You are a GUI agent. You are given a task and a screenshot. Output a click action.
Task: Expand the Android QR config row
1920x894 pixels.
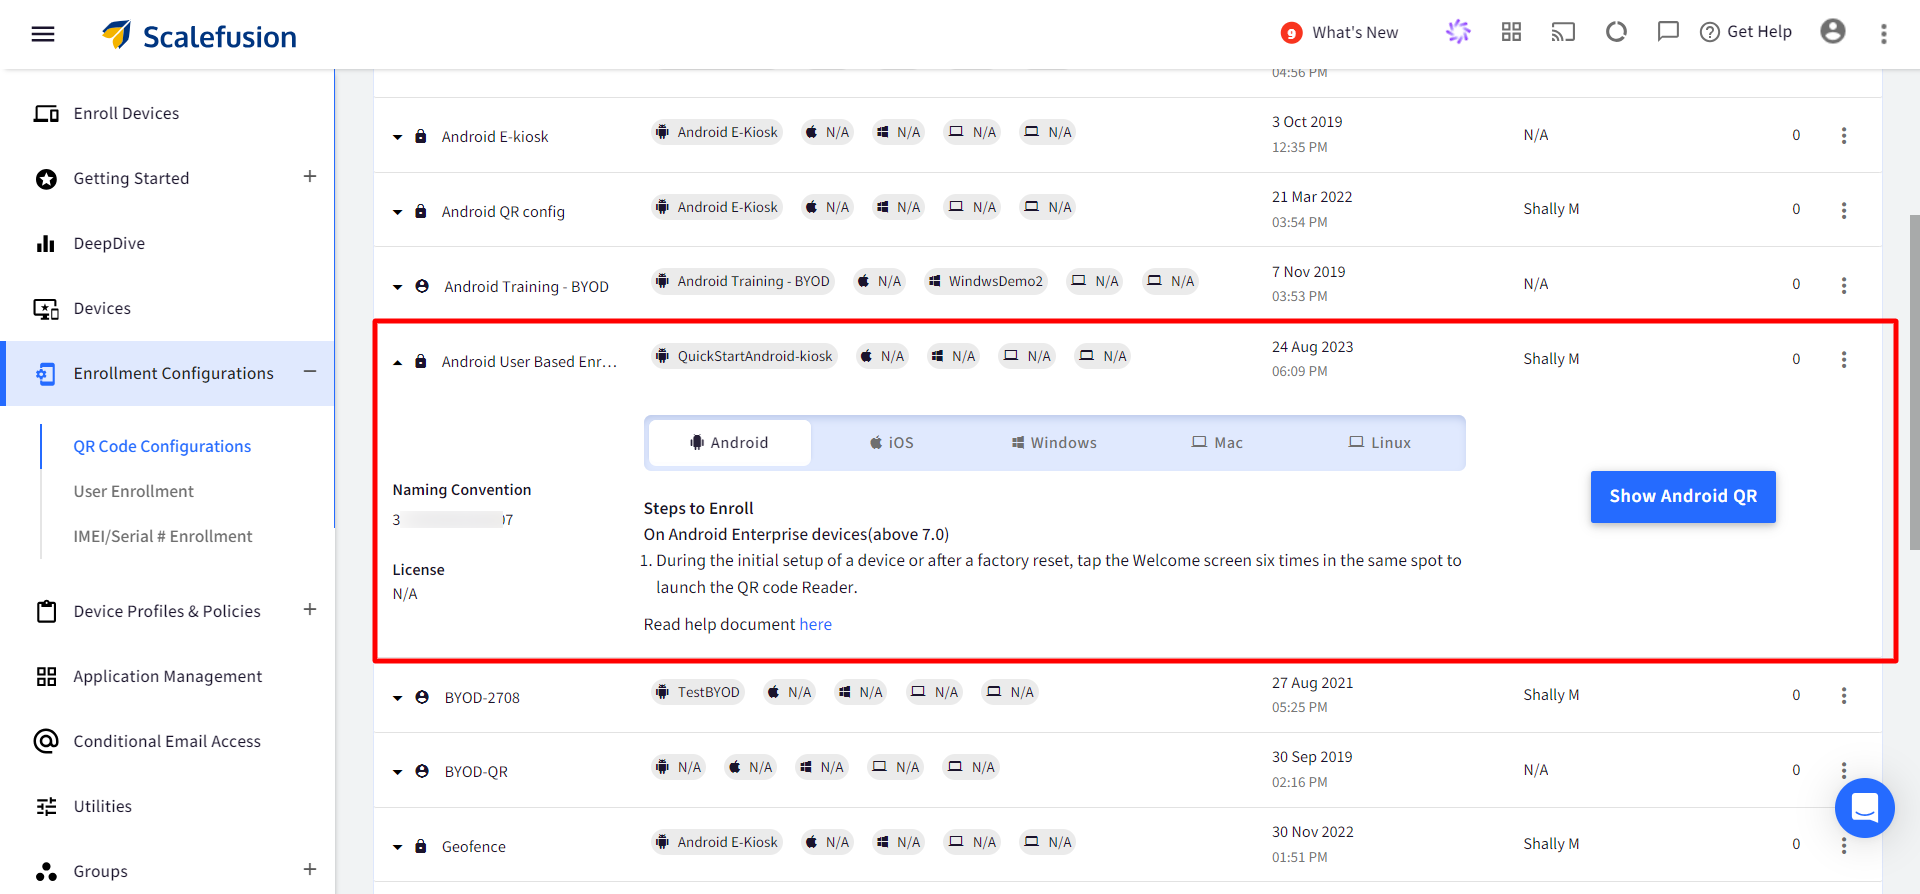[397, 212]
